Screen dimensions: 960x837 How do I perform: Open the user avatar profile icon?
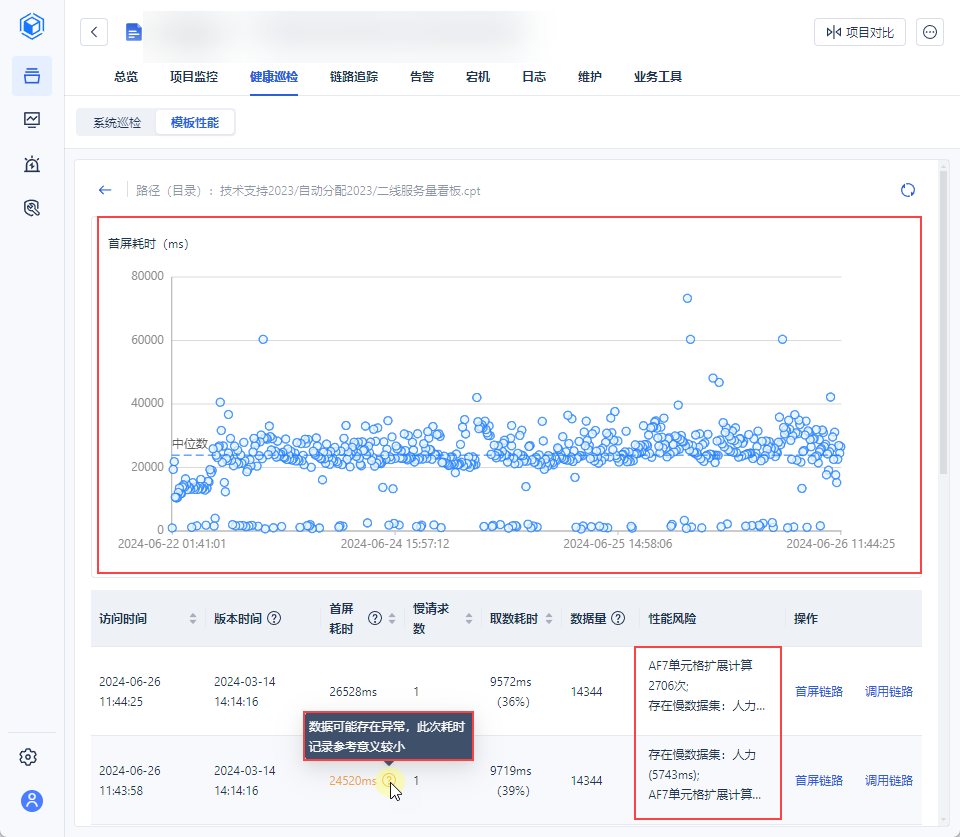click(33, 800)
